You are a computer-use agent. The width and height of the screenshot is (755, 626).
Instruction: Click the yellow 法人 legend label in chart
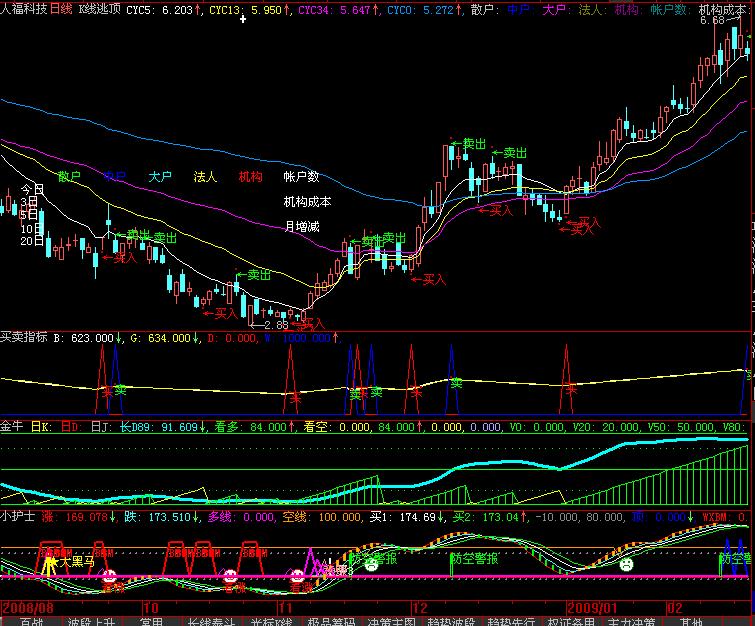(205, 177)
